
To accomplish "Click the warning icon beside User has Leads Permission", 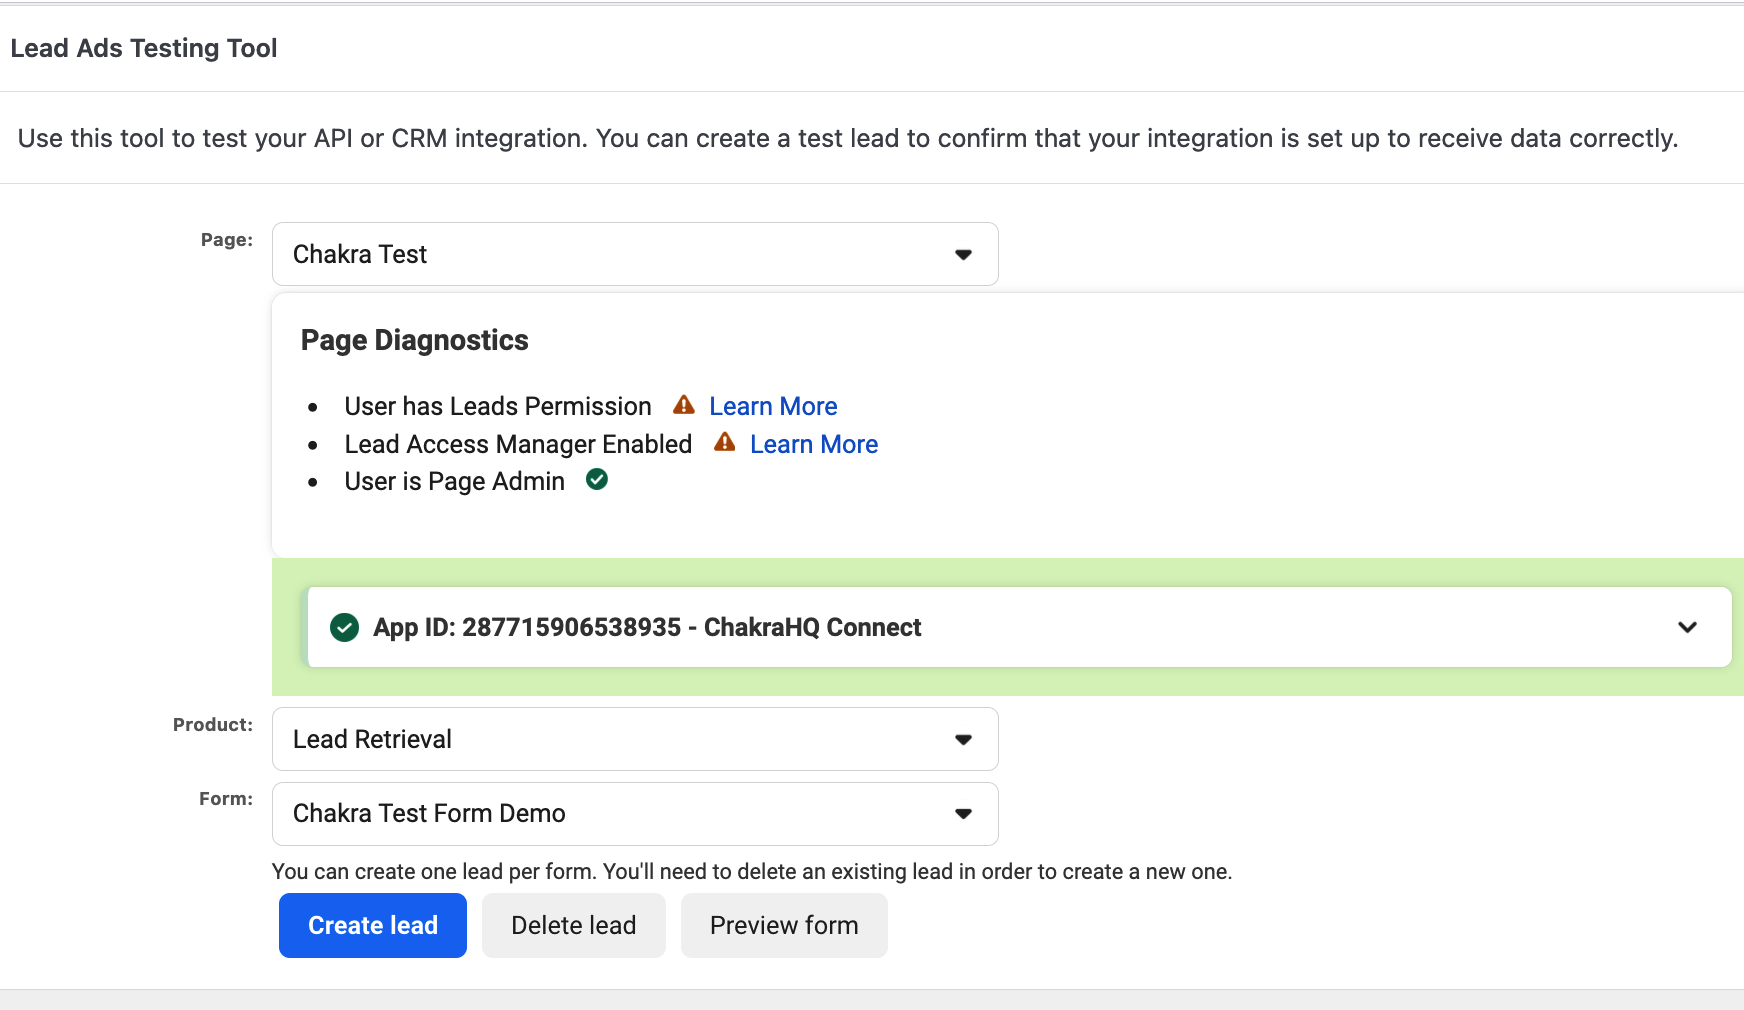I will pyautogui.click(x=684, y=405).
